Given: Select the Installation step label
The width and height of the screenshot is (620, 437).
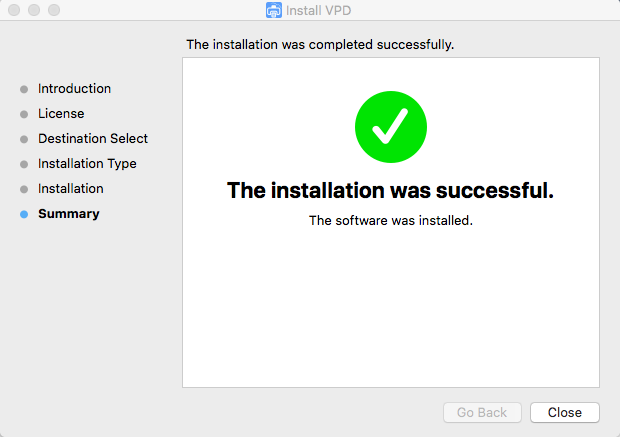Looking at the screenshot, I should tap(71, 189).
